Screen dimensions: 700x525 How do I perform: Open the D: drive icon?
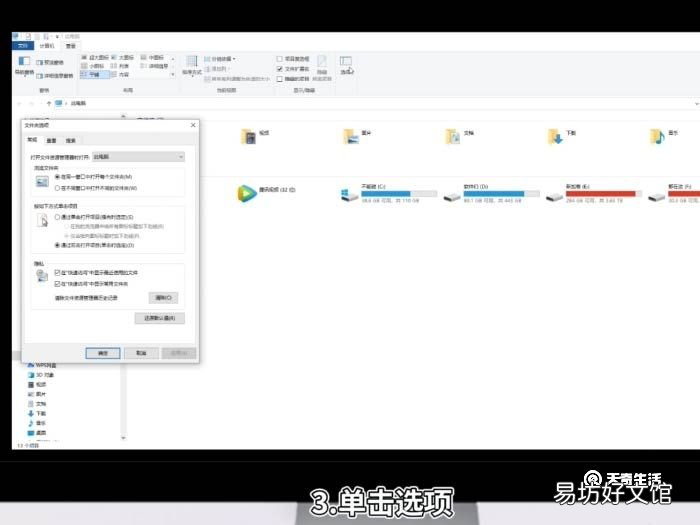click(x=452, y=196)
